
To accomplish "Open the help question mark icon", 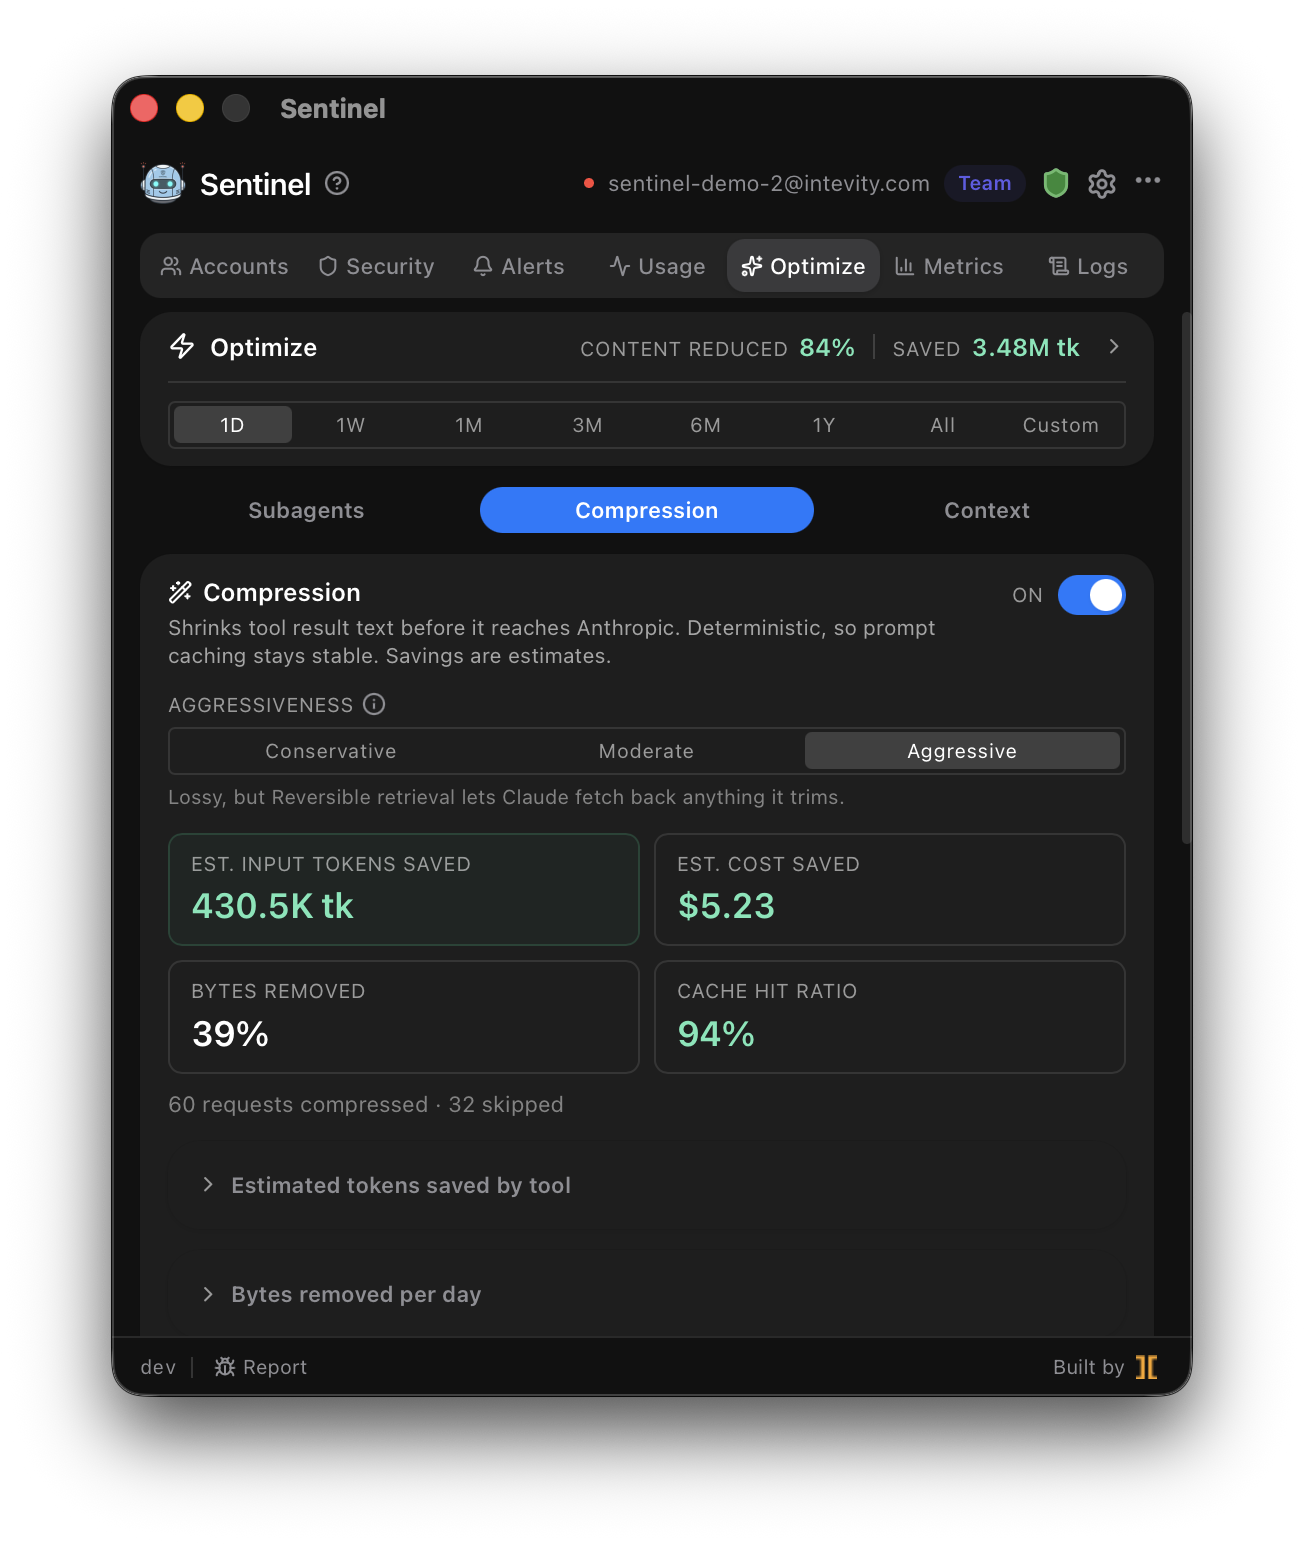I will tap(337, 183).
